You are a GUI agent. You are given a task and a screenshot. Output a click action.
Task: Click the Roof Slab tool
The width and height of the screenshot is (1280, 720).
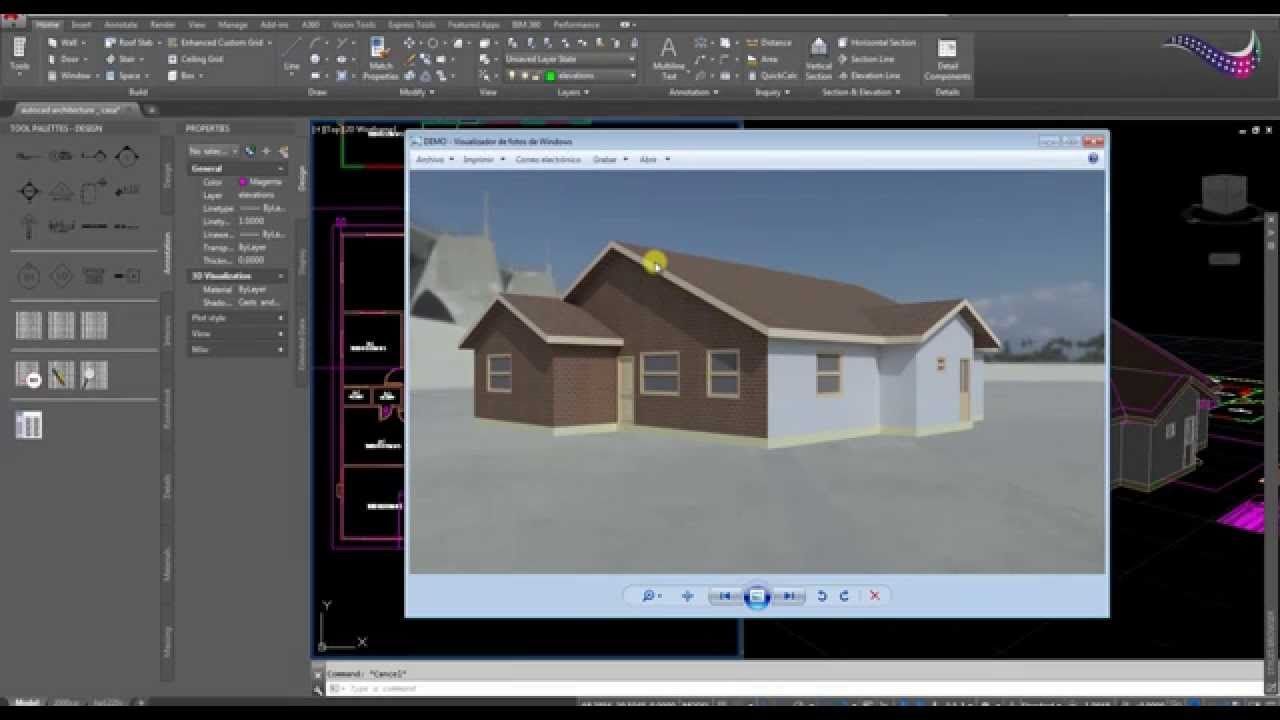[x=130, y=43]
